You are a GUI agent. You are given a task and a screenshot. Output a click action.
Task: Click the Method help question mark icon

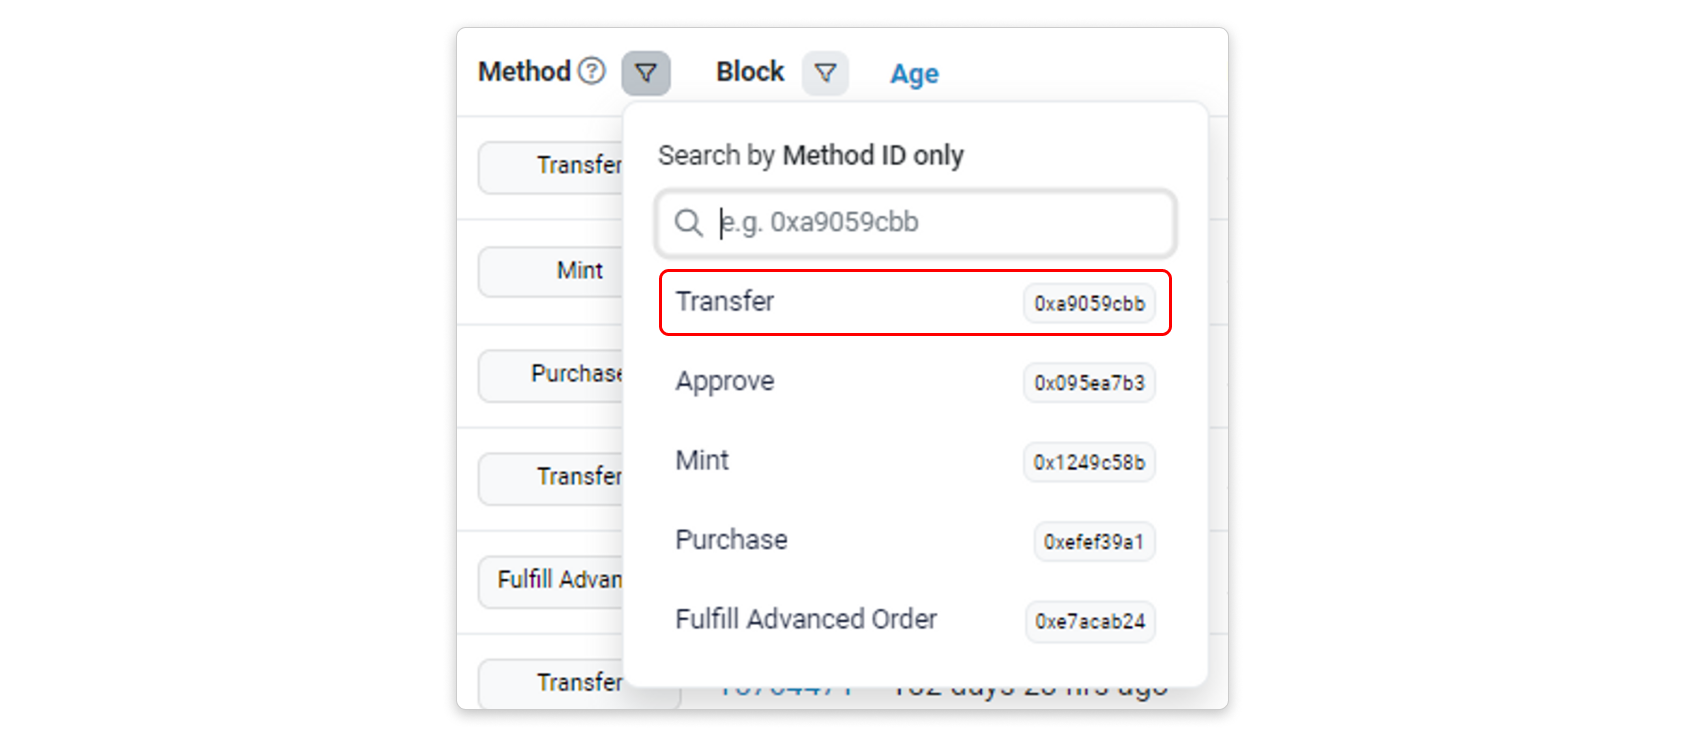click(x=592, y=71)
